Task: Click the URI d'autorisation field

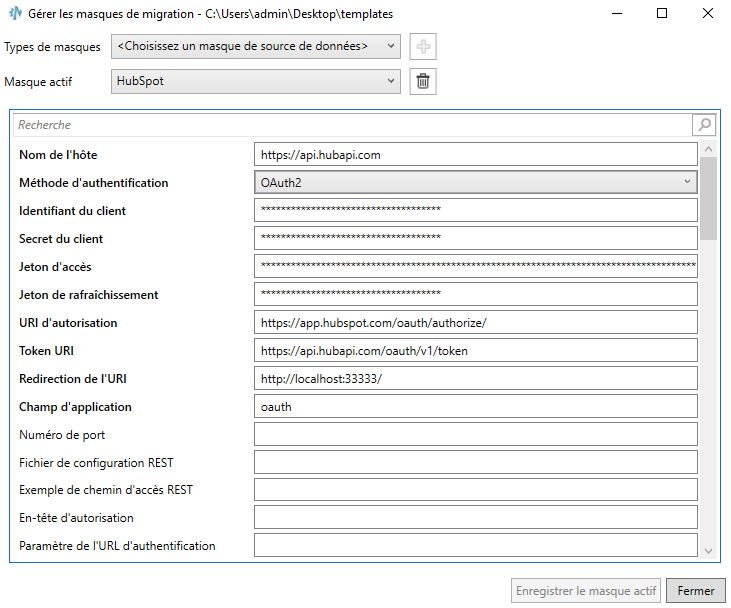Action: click(x=475, y=322)
